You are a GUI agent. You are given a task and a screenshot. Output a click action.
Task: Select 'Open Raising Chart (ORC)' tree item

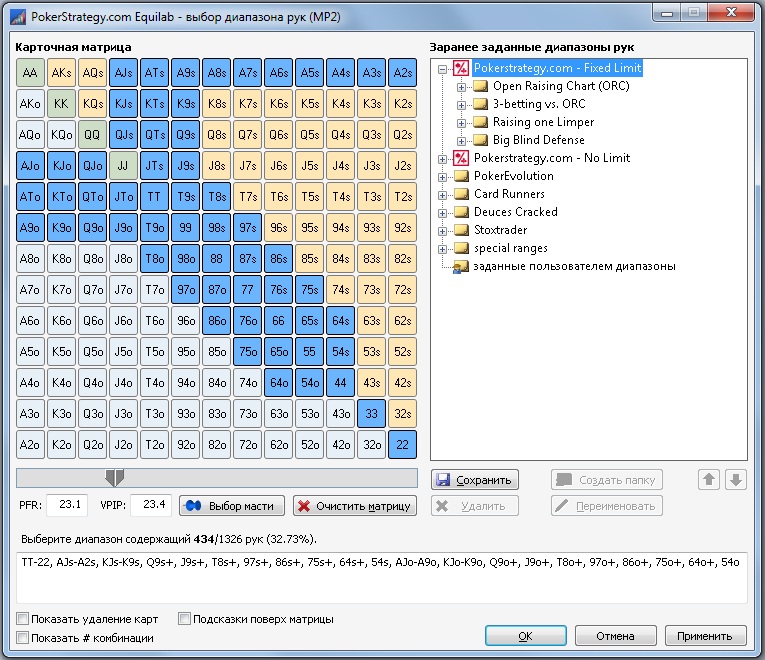[x=561, y=86]
